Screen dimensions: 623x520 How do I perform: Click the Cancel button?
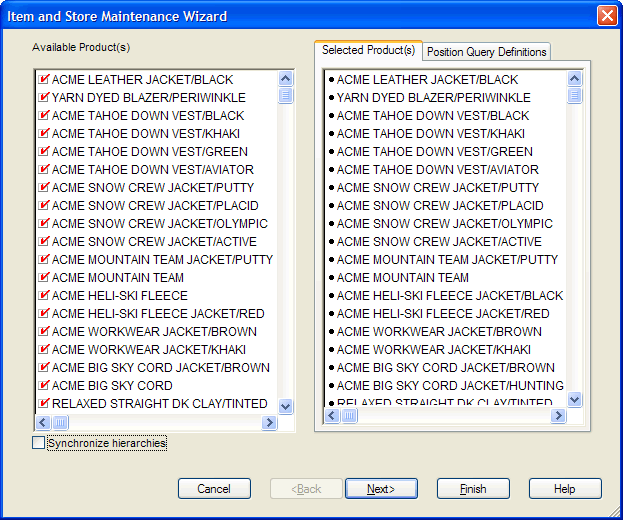(x=214, y=489)
